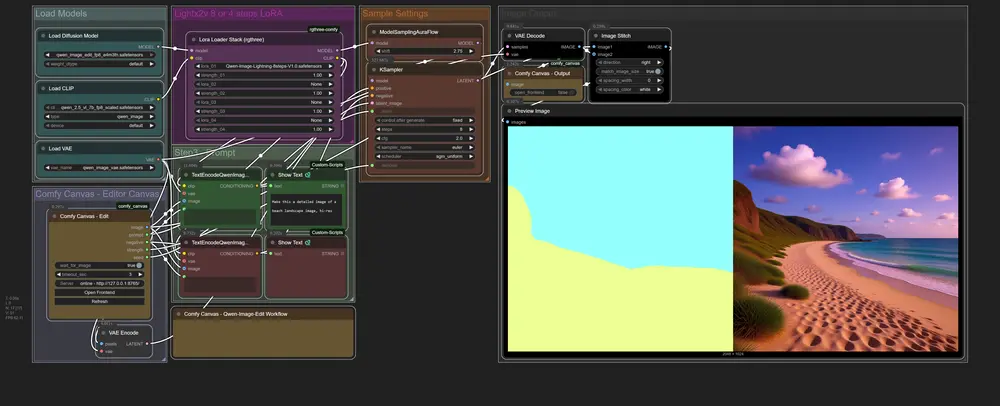Click the prompt text in green Show Text node

tap(306, 205)
